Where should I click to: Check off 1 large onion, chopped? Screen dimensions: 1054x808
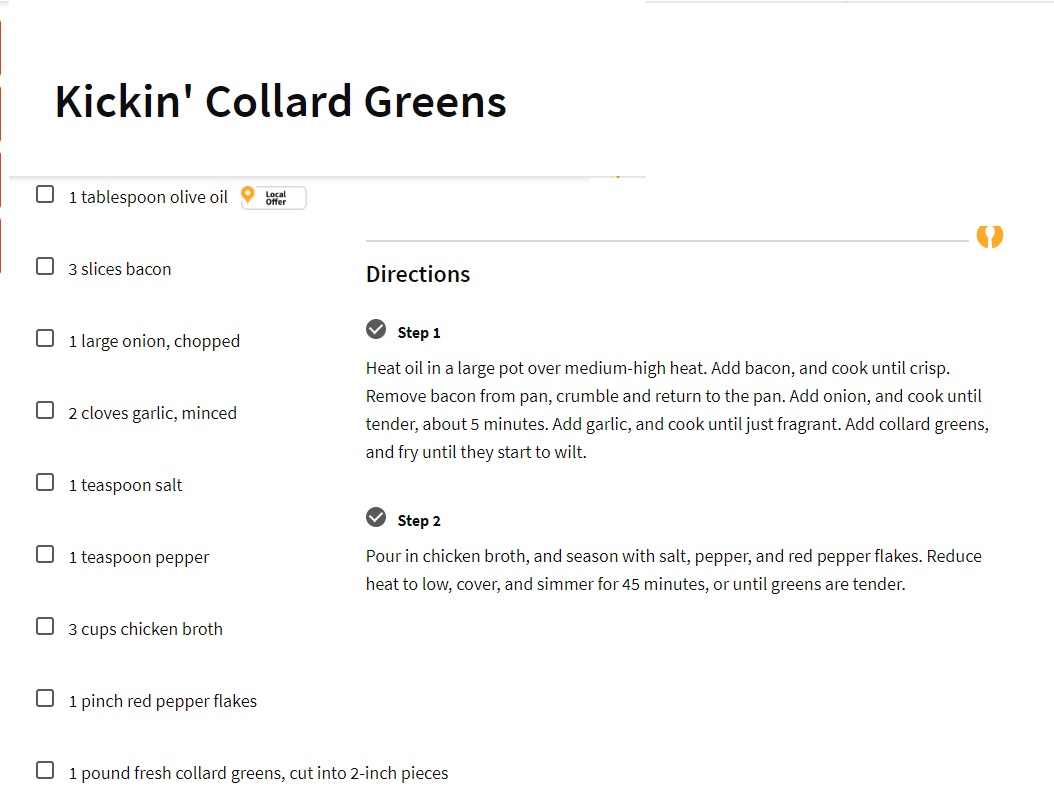click(x=45, y=338)
